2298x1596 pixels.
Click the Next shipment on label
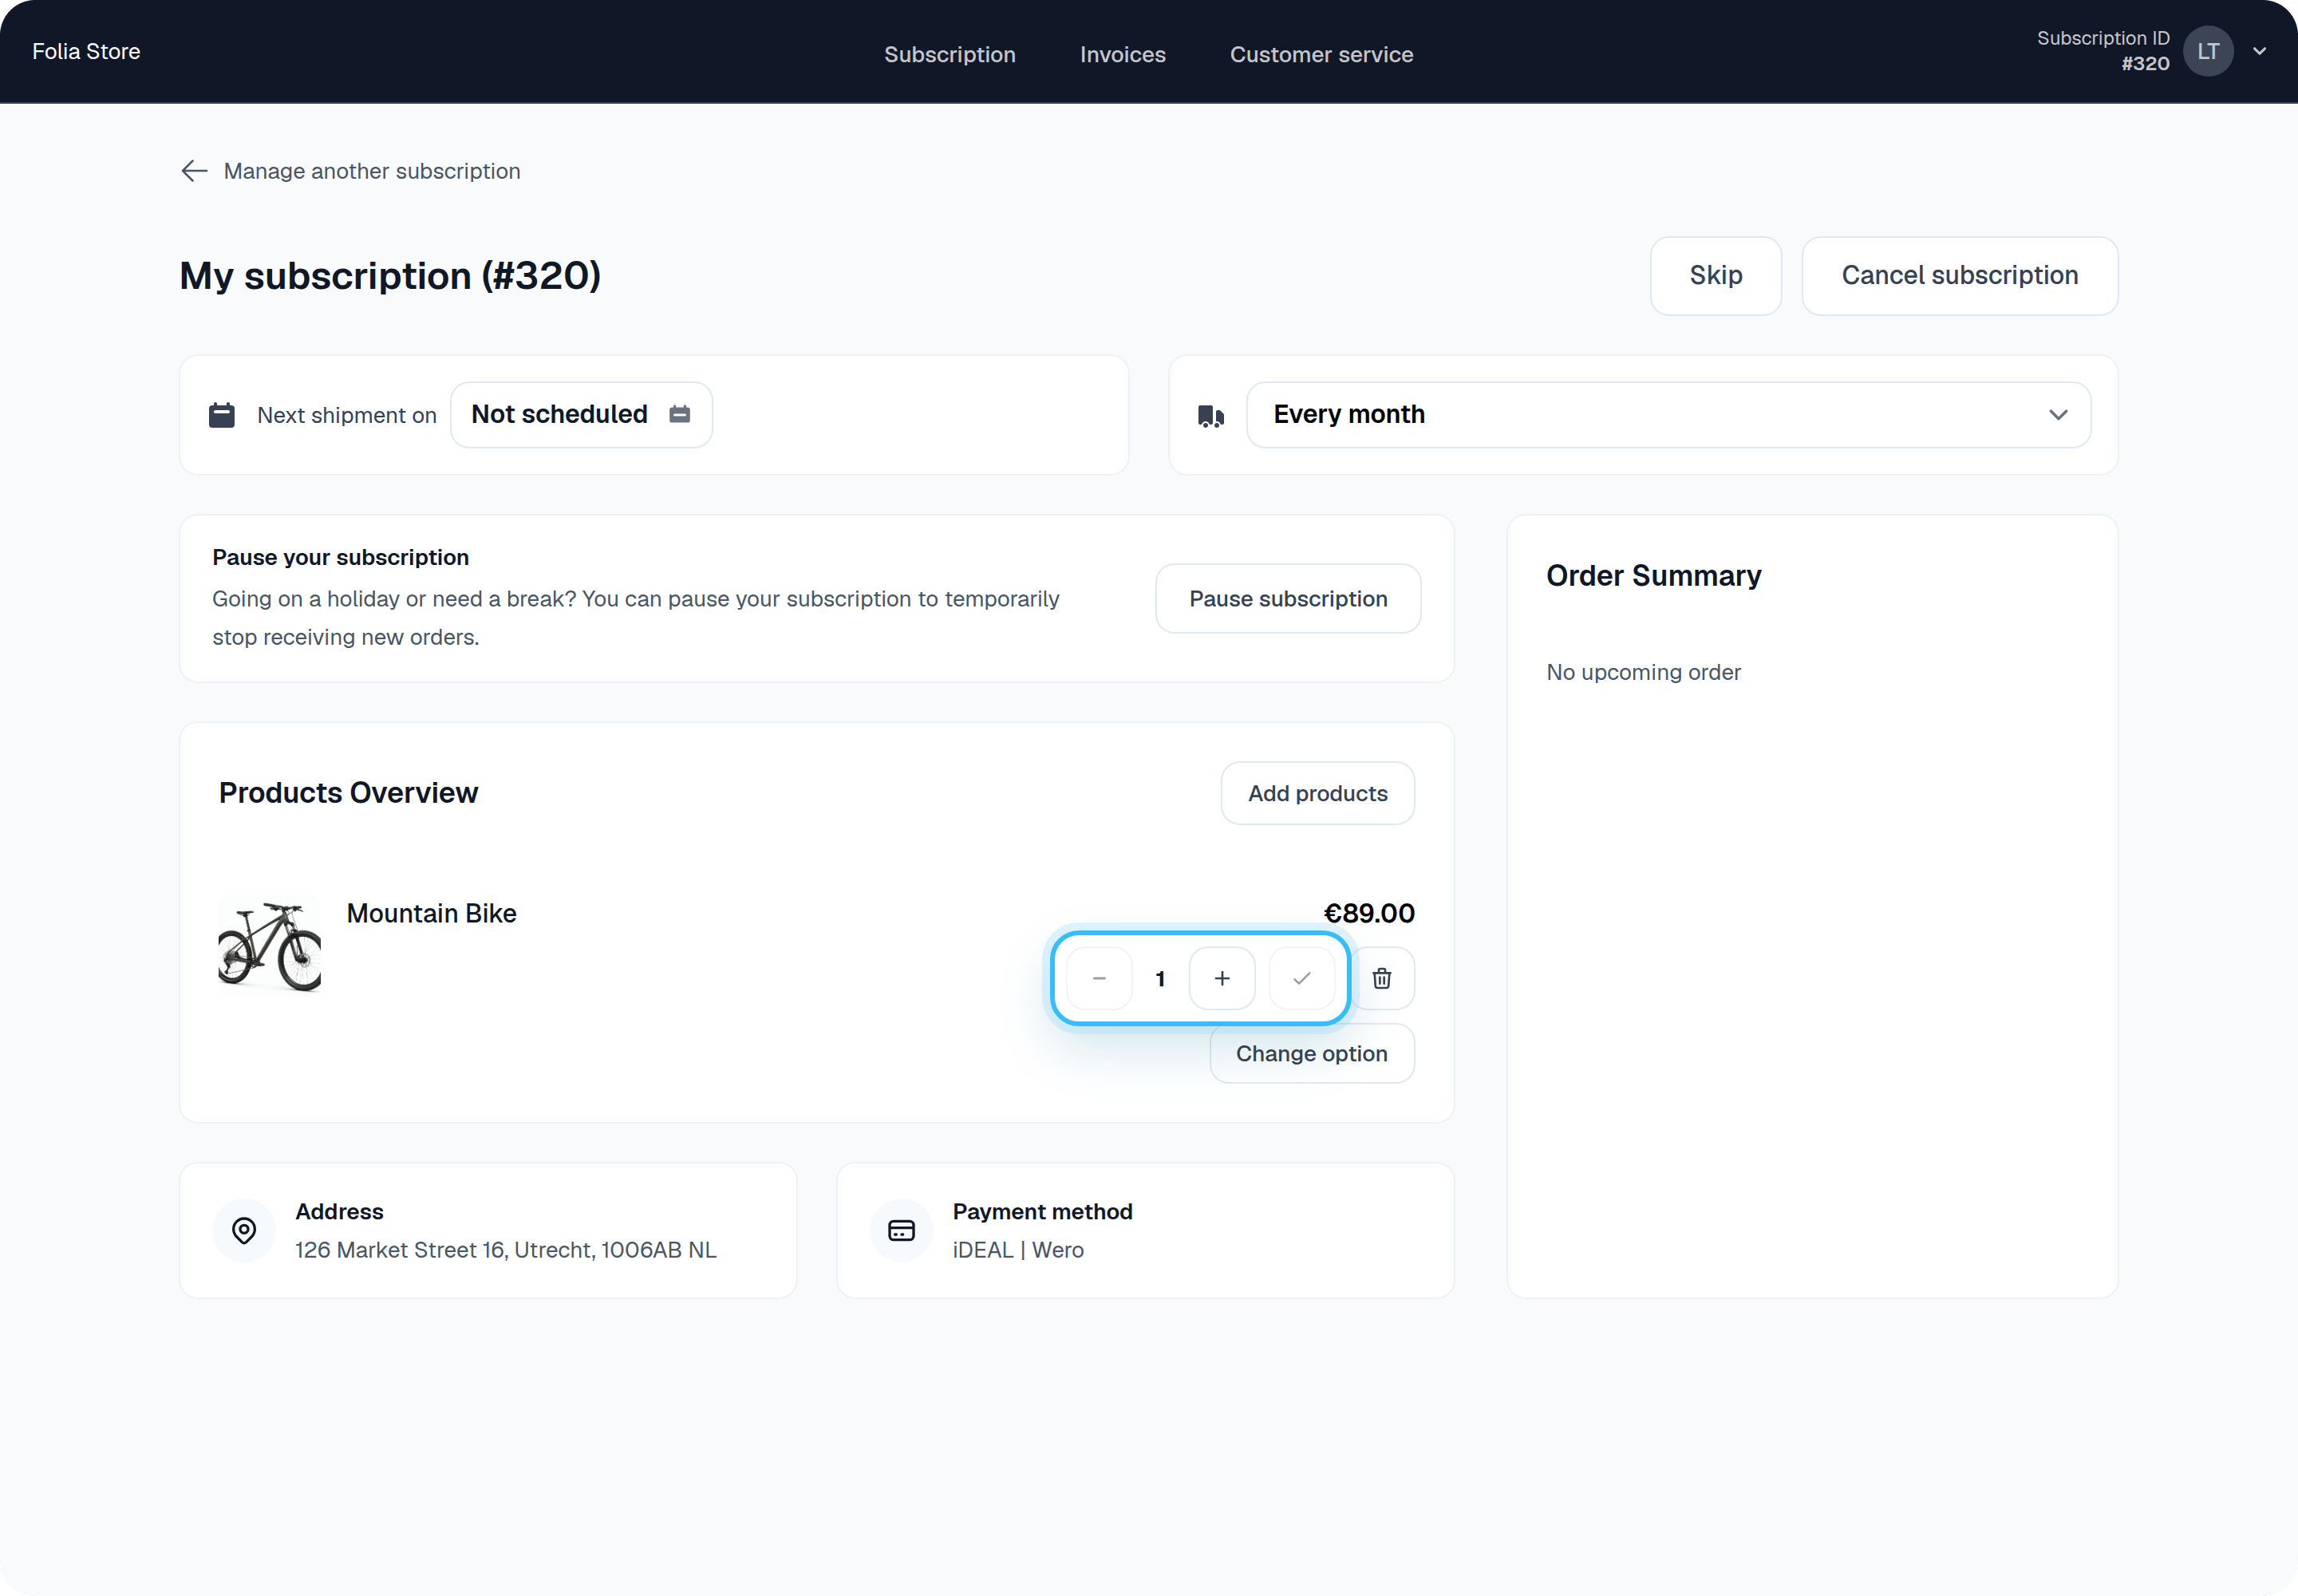click(x=347, y=415)
